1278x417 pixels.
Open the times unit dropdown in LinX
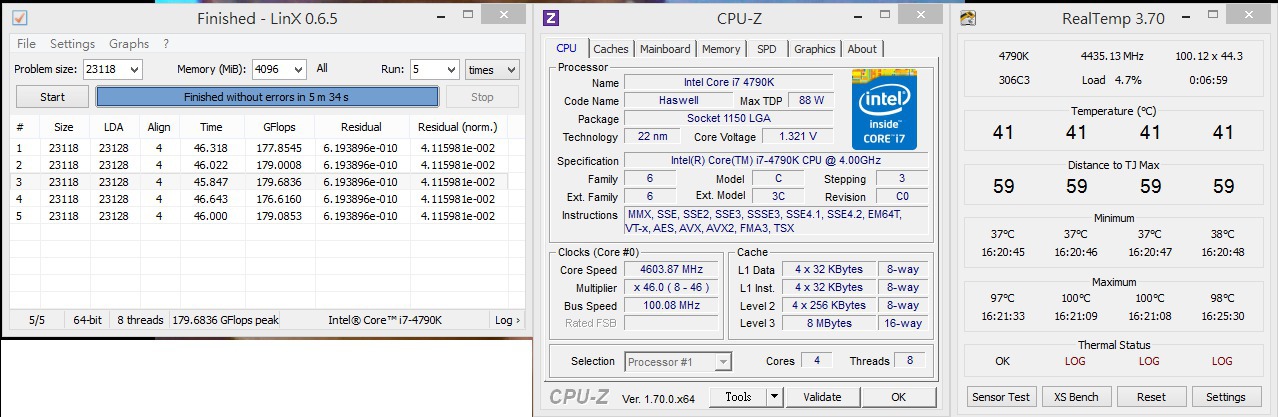[x=492, y=69]
